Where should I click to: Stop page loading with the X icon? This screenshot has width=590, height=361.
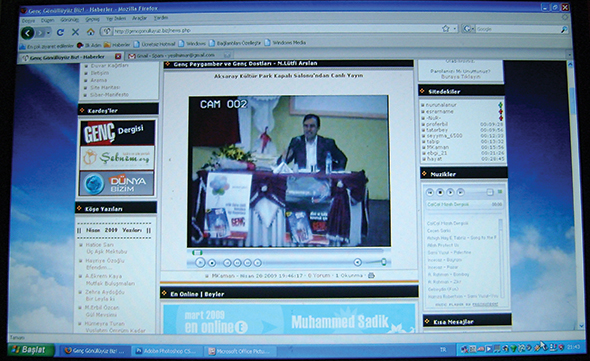75,32
